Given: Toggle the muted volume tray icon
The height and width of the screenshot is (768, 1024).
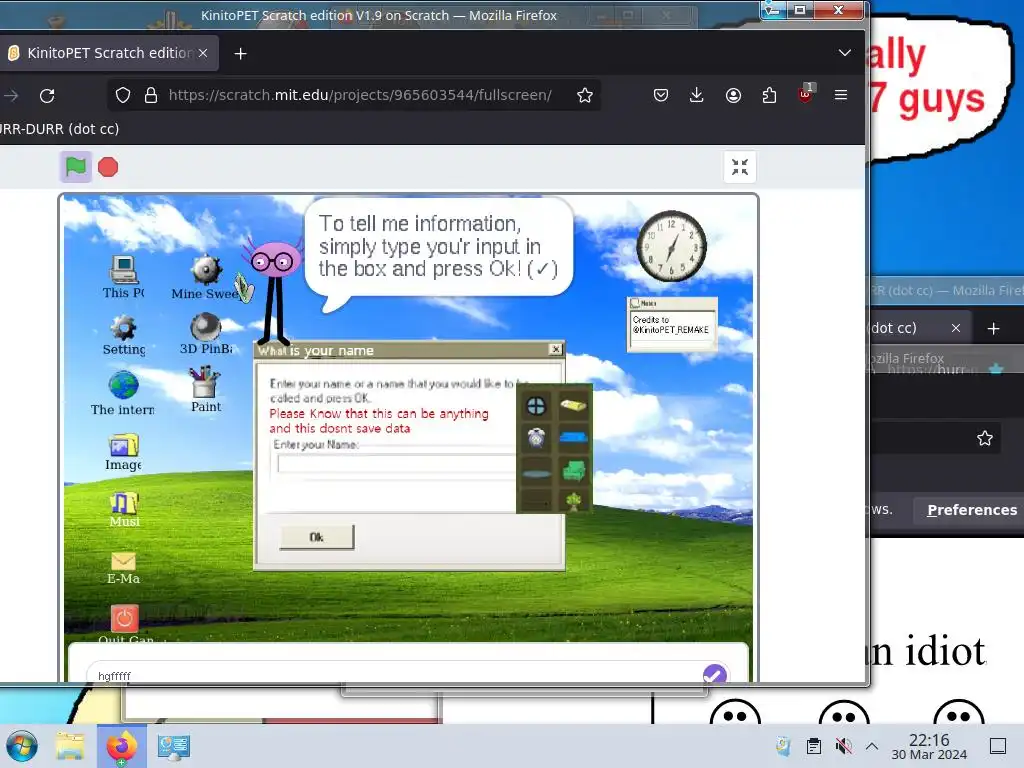Looking at the screenshot, I should click(844, 746).
